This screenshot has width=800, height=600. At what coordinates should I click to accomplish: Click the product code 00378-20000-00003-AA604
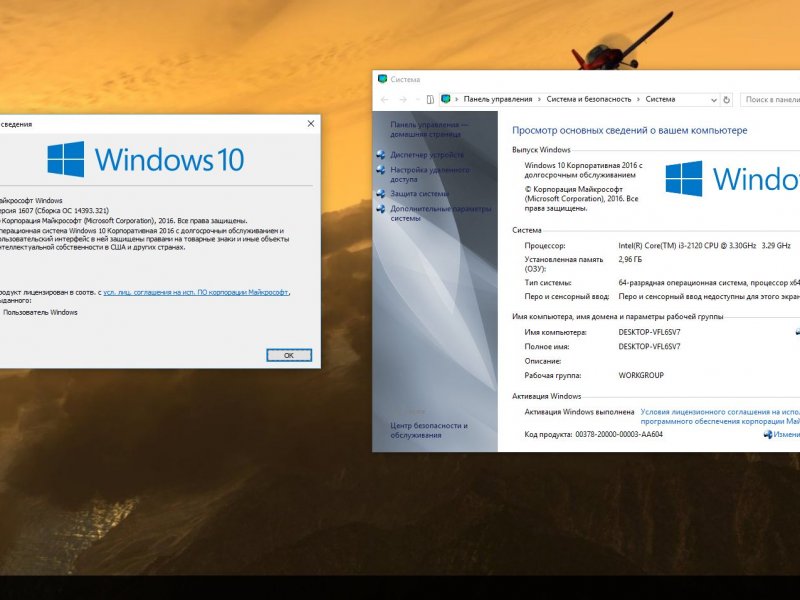point(619,435)
